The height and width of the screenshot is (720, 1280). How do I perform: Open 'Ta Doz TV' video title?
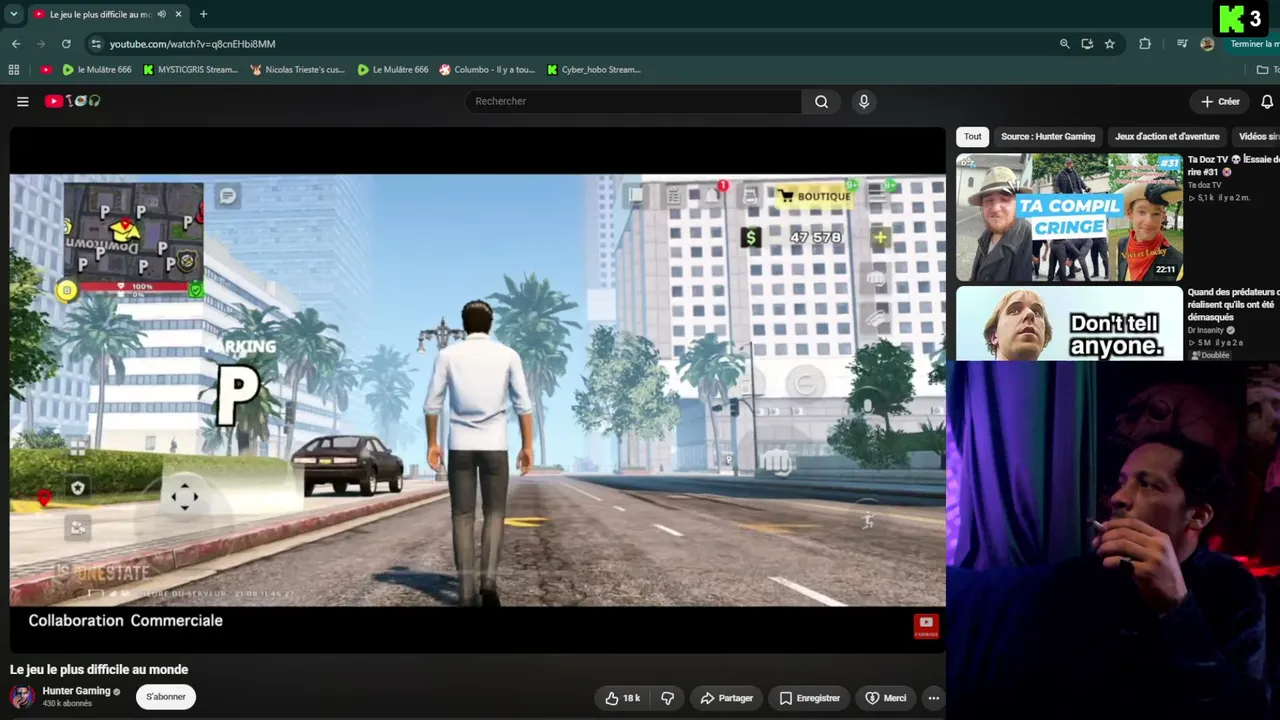(1234, 166)
